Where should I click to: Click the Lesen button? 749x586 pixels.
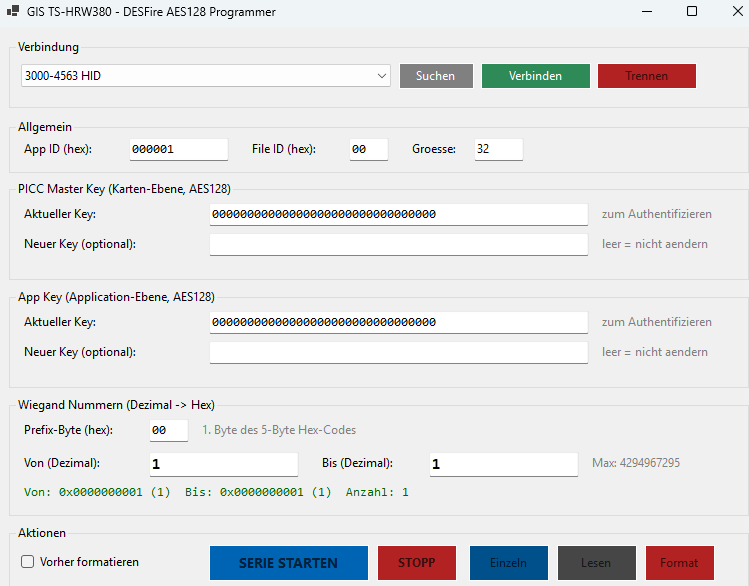[x=596, y=563]
